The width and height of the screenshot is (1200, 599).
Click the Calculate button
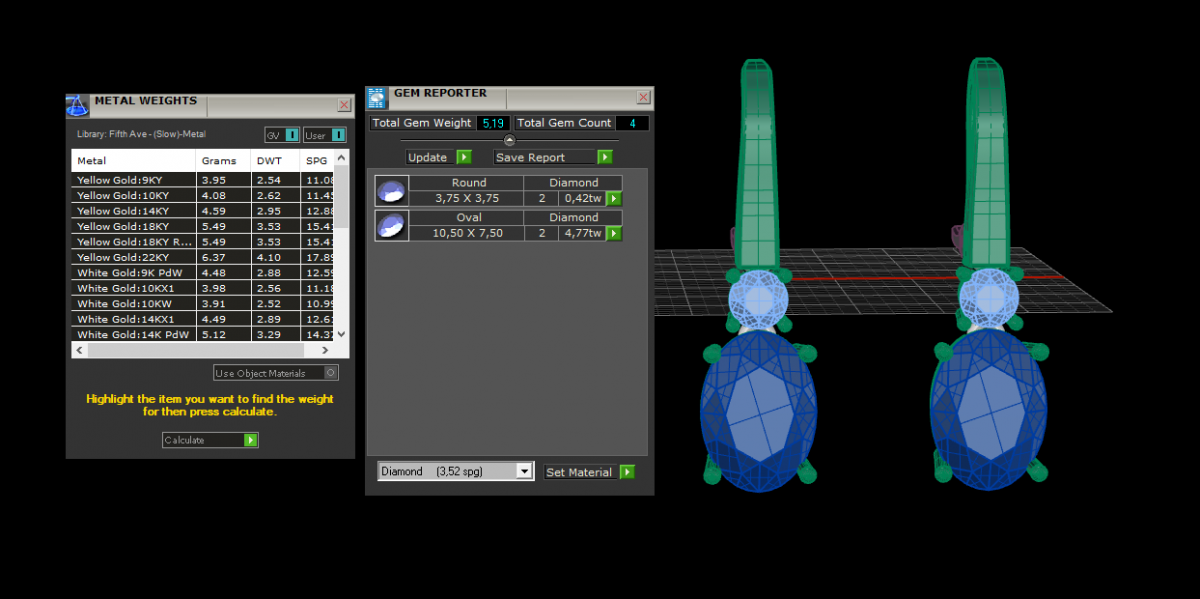pyautogui.click(x=210, y=440)
